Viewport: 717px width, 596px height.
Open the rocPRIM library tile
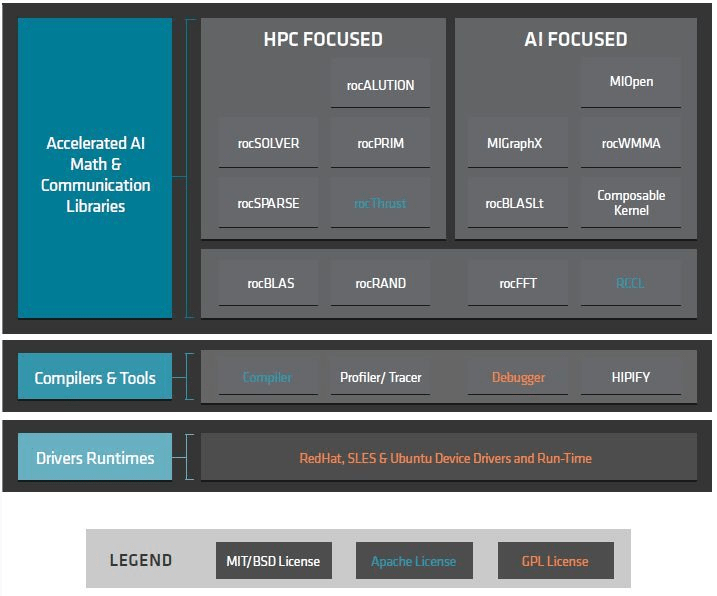(x=380, y=143)
